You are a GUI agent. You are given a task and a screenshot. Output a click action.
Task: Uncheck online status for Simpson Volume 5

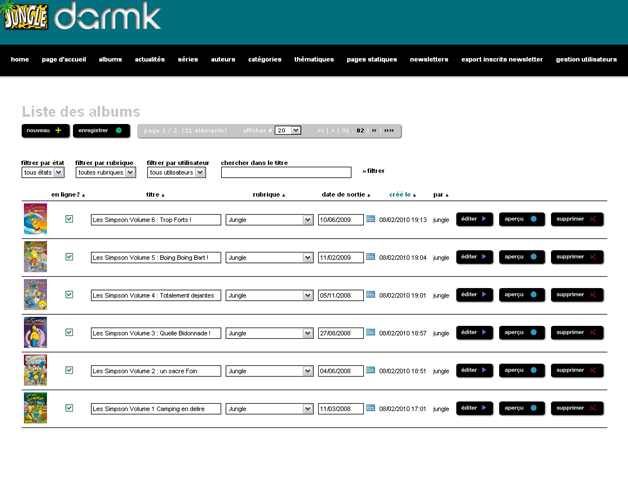pyautogui.click(x=69, y=256)
